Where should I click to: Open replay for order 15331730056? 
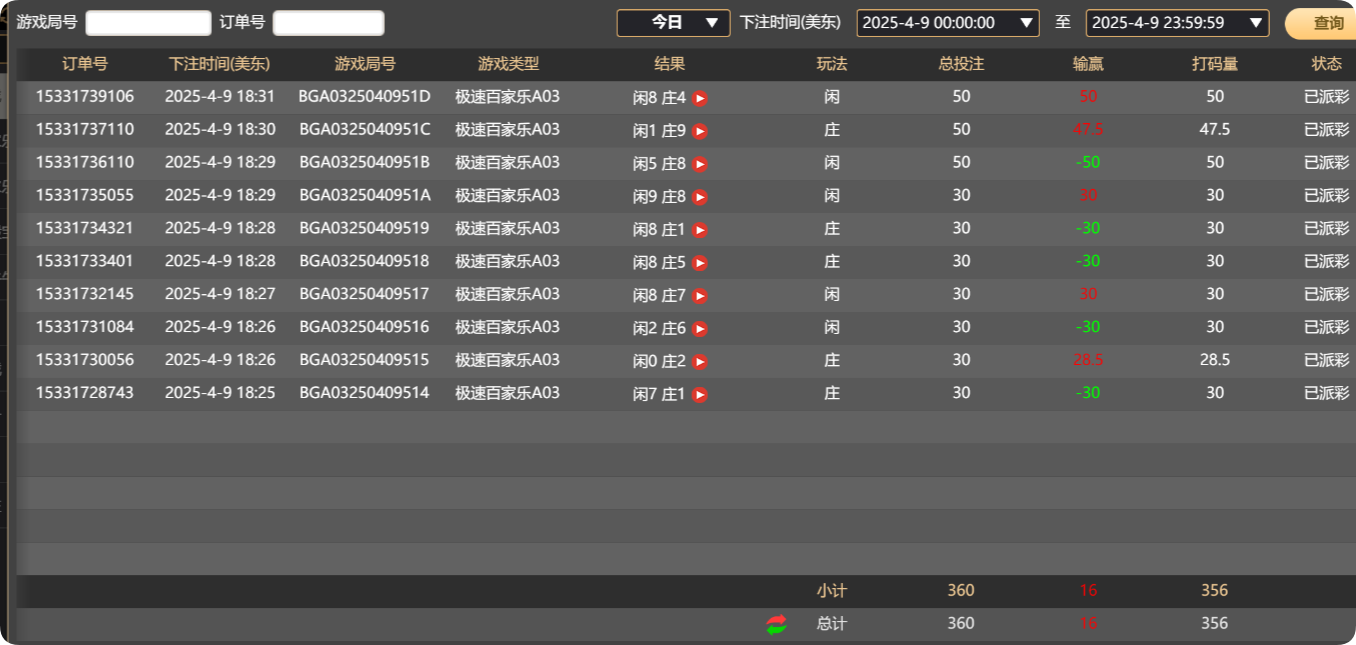pos(699,359)
